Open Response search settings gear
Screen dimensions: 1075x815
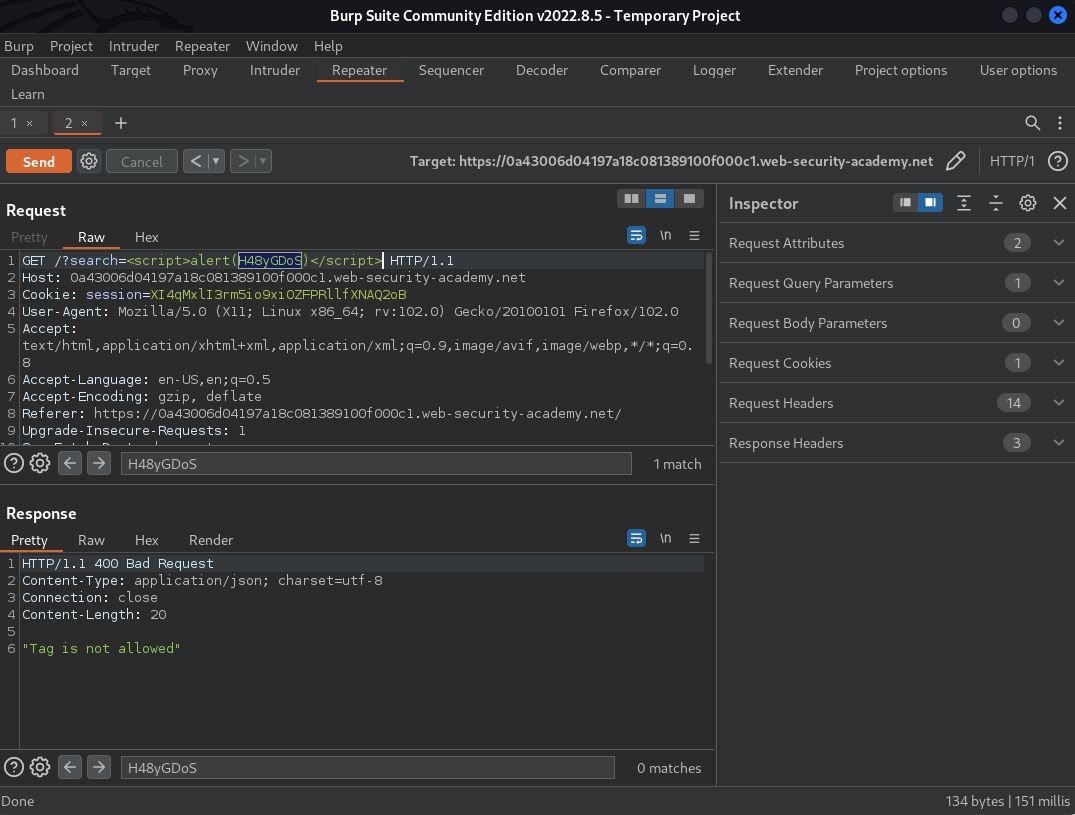40,767
